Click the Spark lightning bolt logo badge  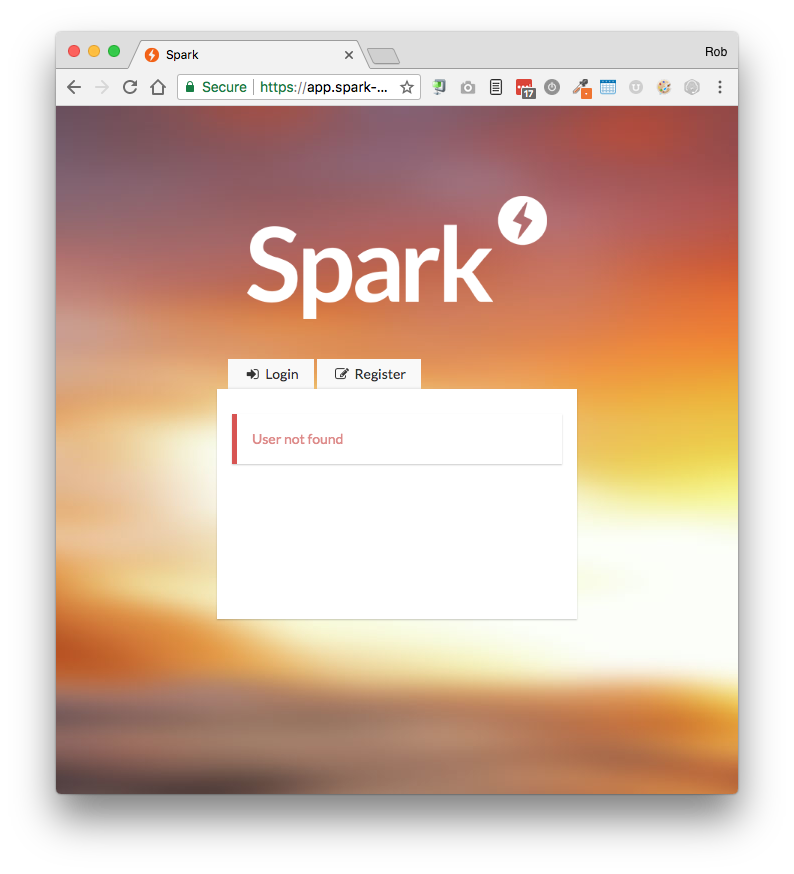[x=522, y=220]
